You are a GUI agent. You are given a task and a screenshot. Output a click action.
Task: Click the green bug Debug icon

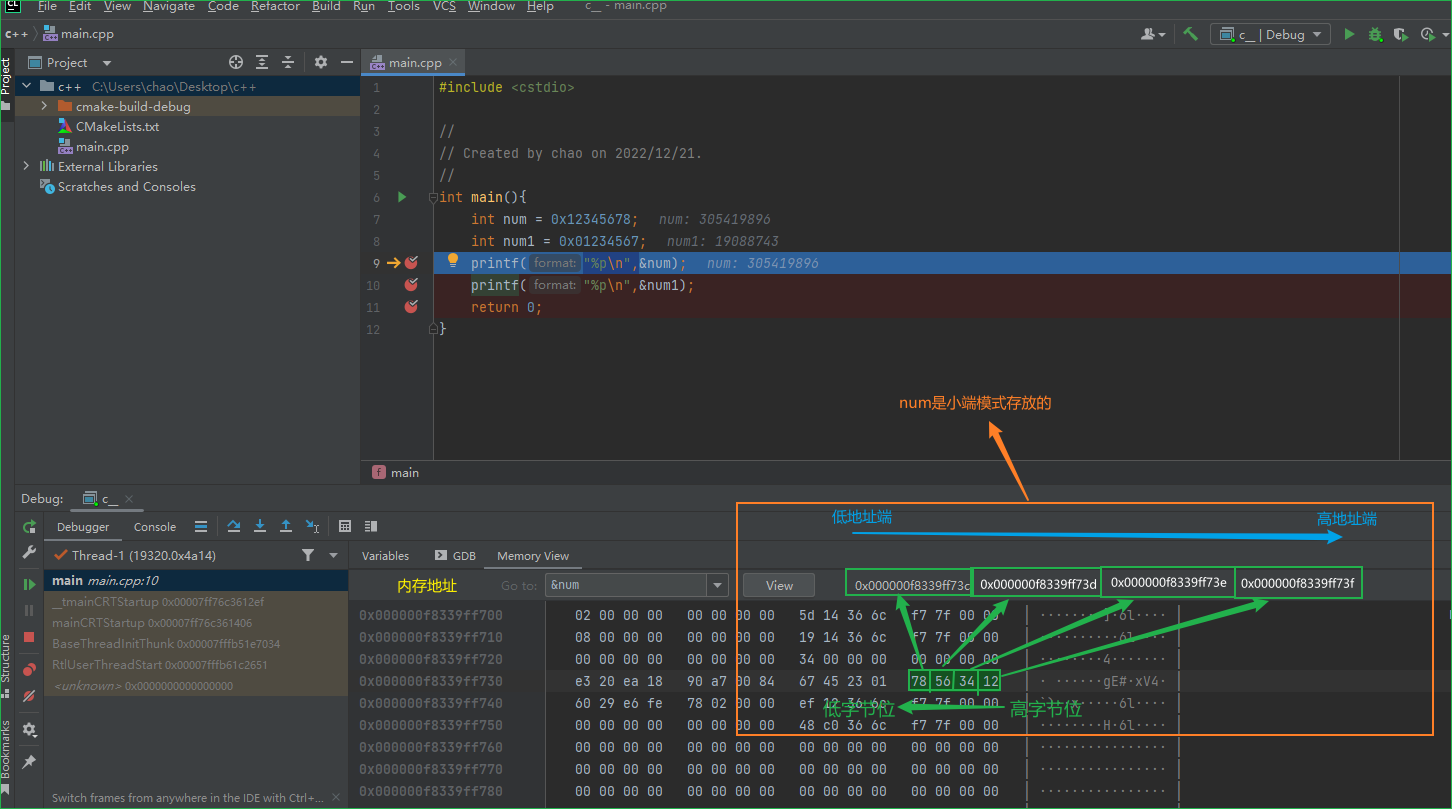click(x=1375, y=34)
